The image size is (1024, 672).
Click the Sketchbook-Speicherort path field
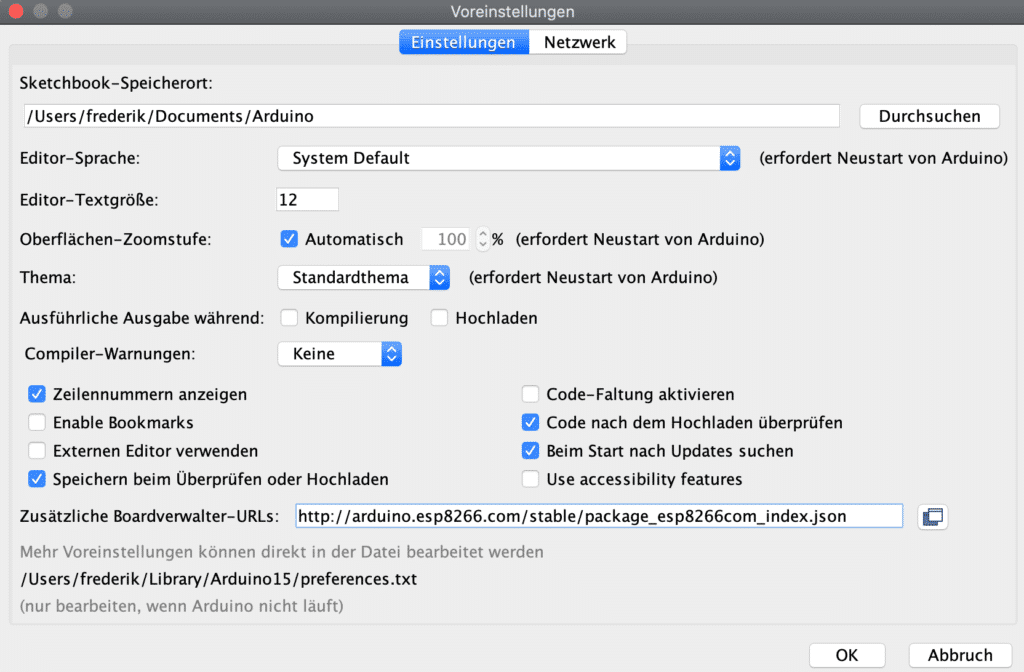coord(431,116)
